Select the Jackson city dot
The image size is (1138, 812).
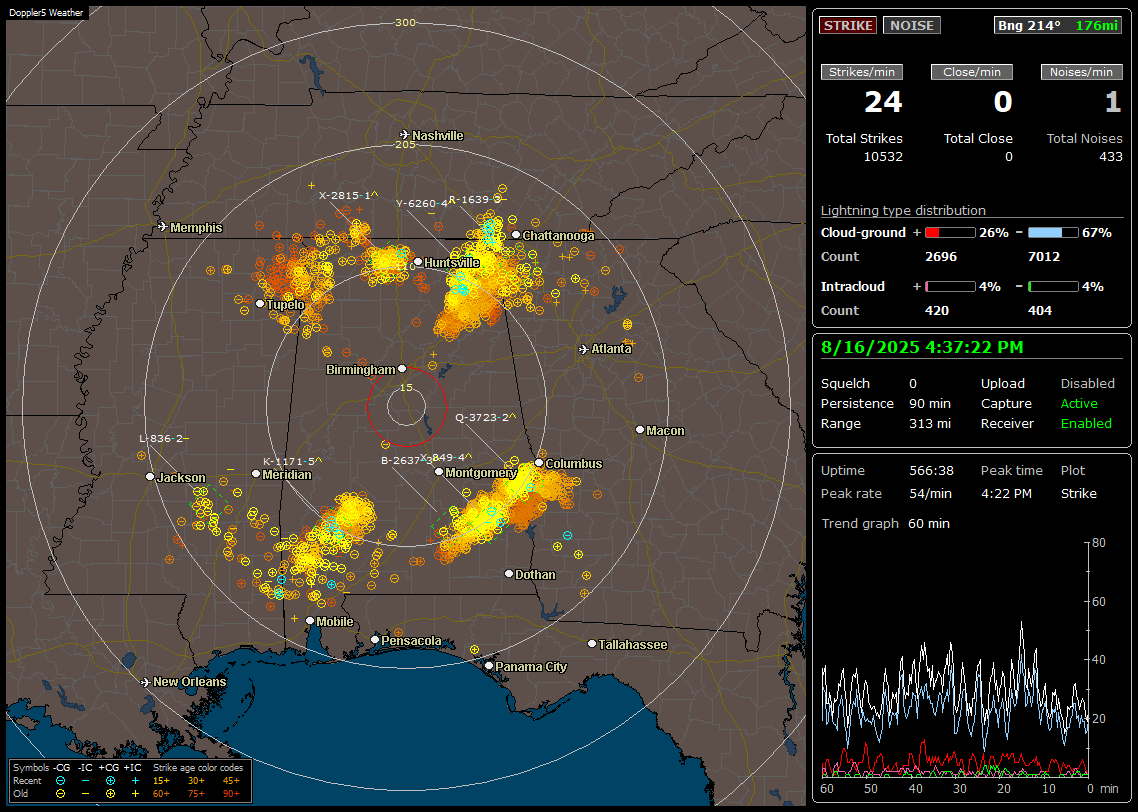click(x=150, y=477)
